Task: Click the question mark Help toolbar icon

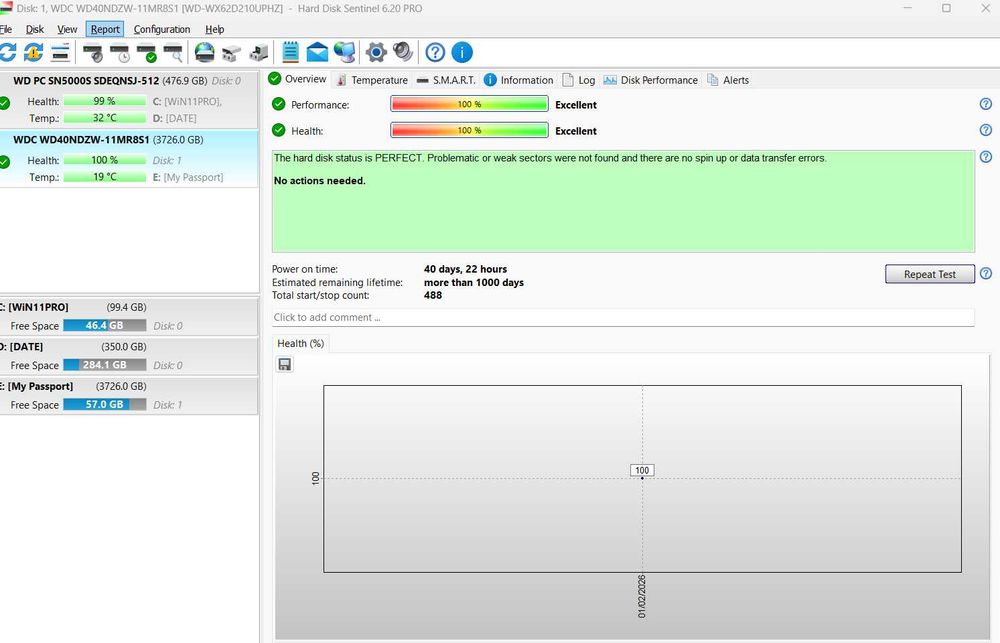Action: (x=435, y=52)
